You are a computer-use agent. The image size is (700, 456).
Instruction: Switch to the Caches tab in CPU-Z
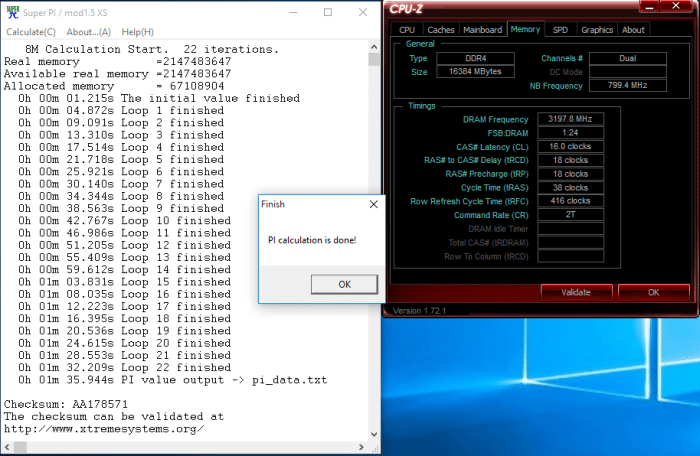tap(441, 30)
